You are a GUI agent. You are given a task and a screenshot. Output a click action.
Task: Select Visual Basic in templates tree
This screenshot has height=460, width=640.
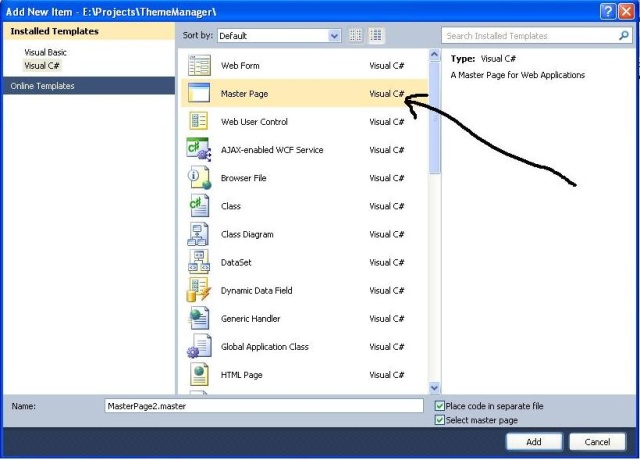click(x=45, y=52)
